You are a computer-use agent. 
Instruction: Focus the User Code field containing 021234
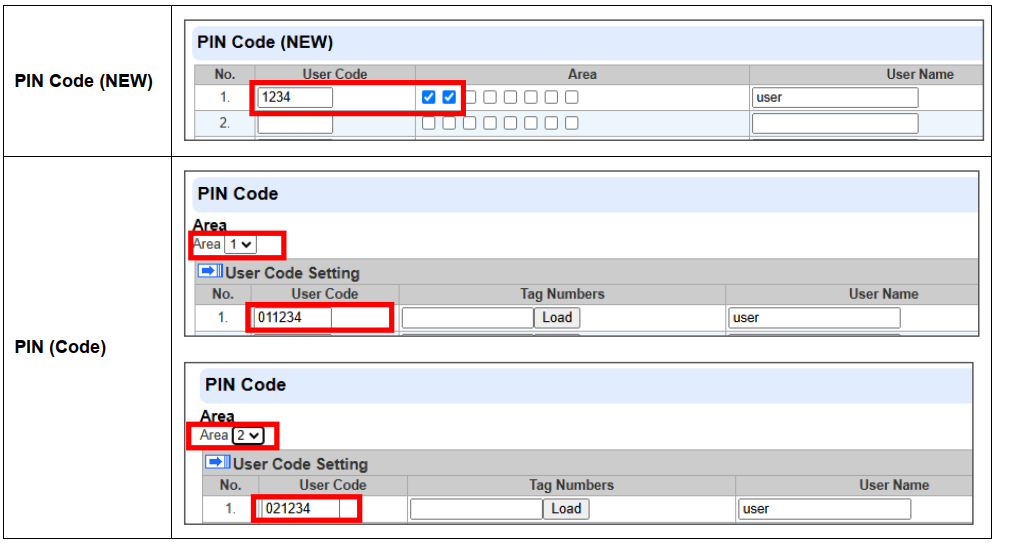pos(300,508)
